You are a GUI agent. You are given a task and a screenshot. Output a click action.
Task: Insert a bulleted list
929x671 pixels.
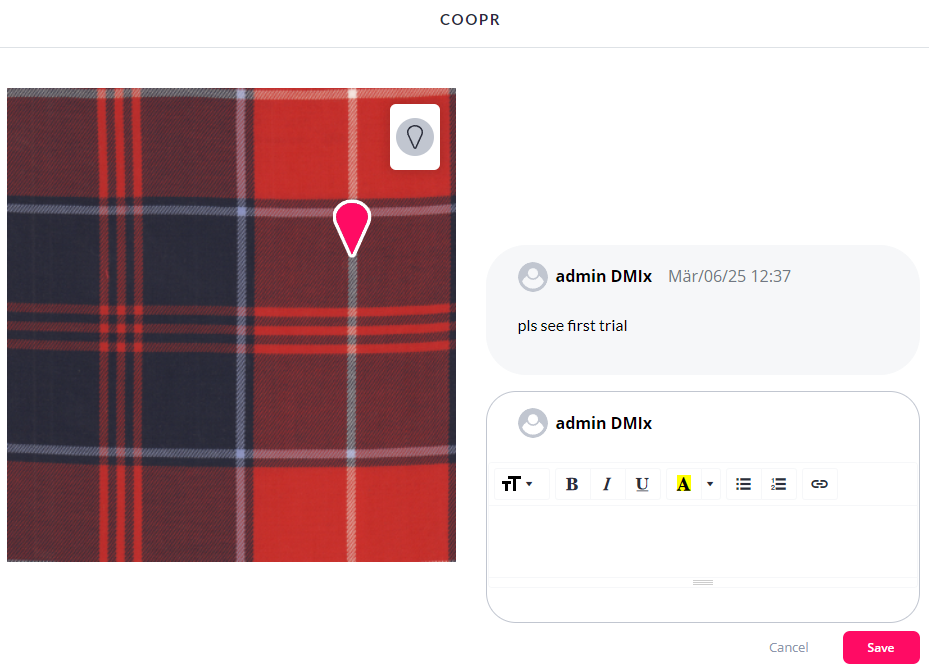point(744,484)
